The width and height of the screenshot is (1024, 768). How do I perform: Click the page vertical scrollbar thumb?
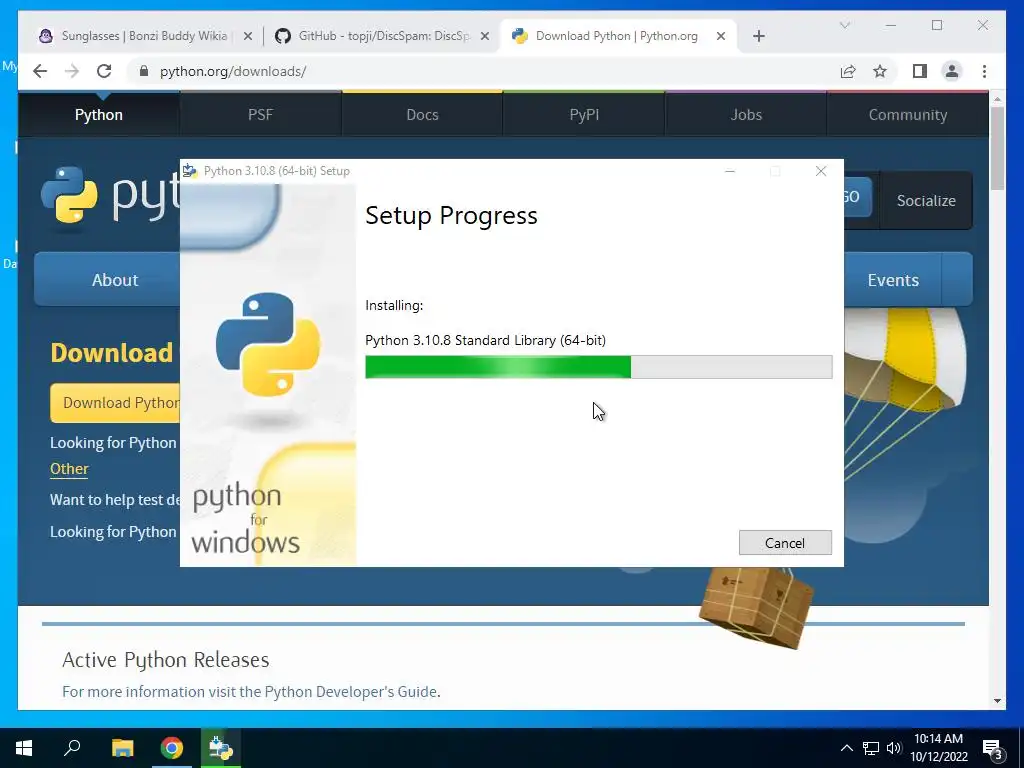point(997,148)
